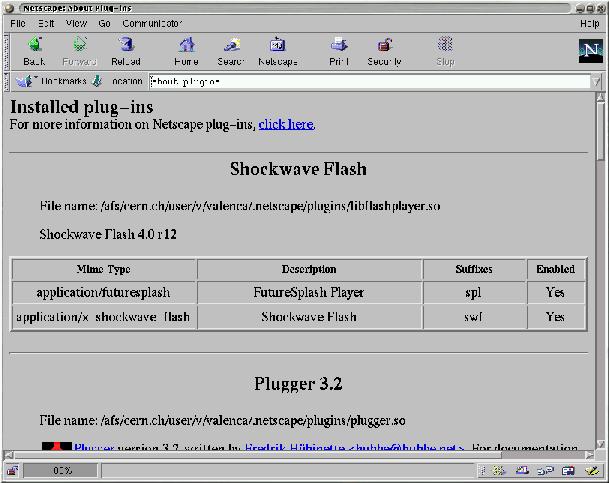
Task: Print the page using Print icon
Action: click(339, 50)
